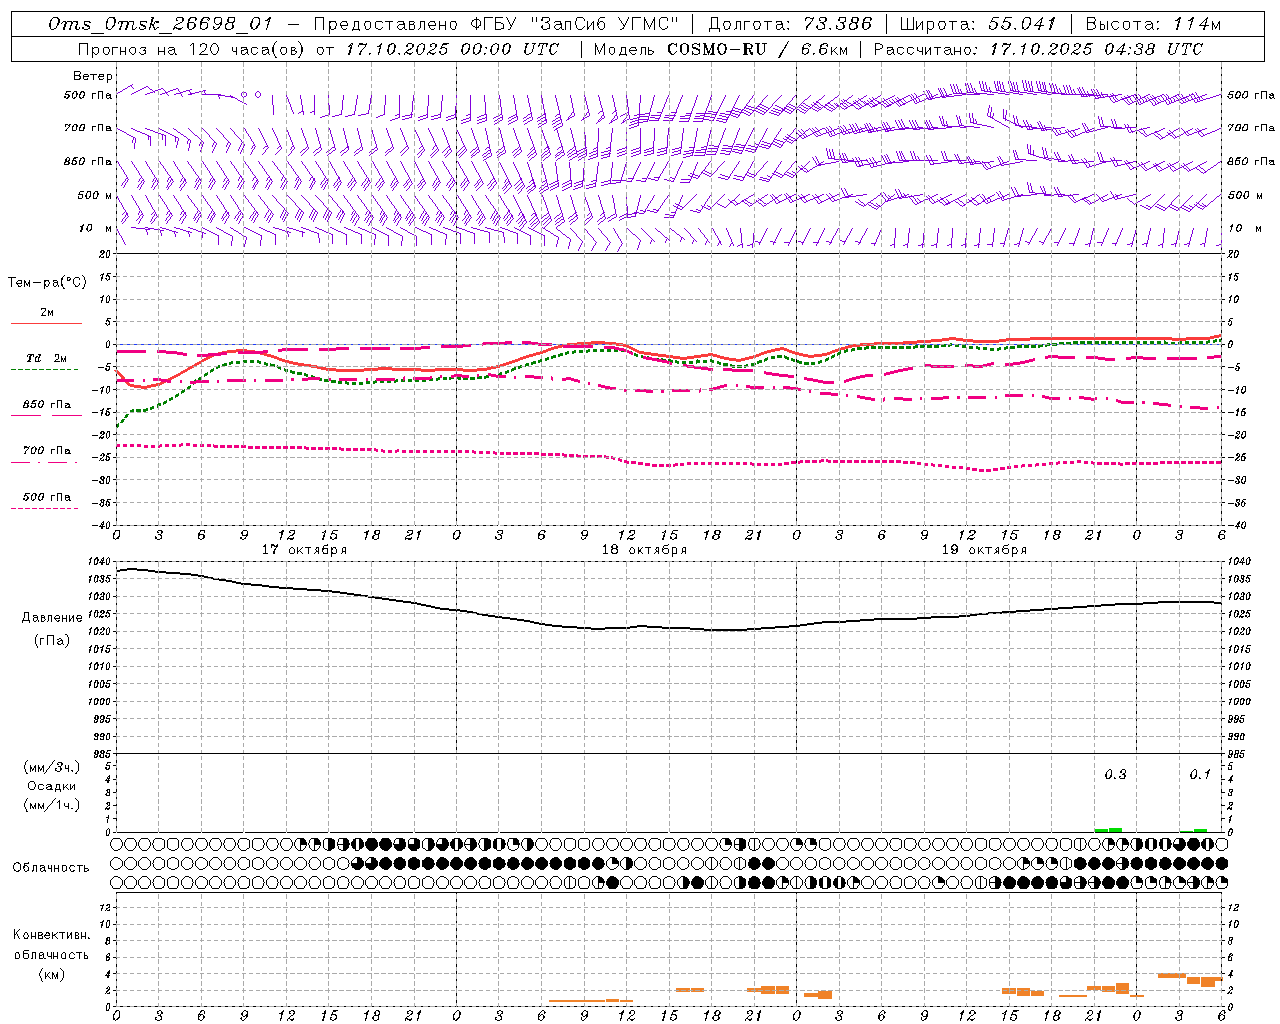Screen dimensions: 1280x1024
Task: Select the (мм/1ч.) unit label
Action: tap(52, 805)
